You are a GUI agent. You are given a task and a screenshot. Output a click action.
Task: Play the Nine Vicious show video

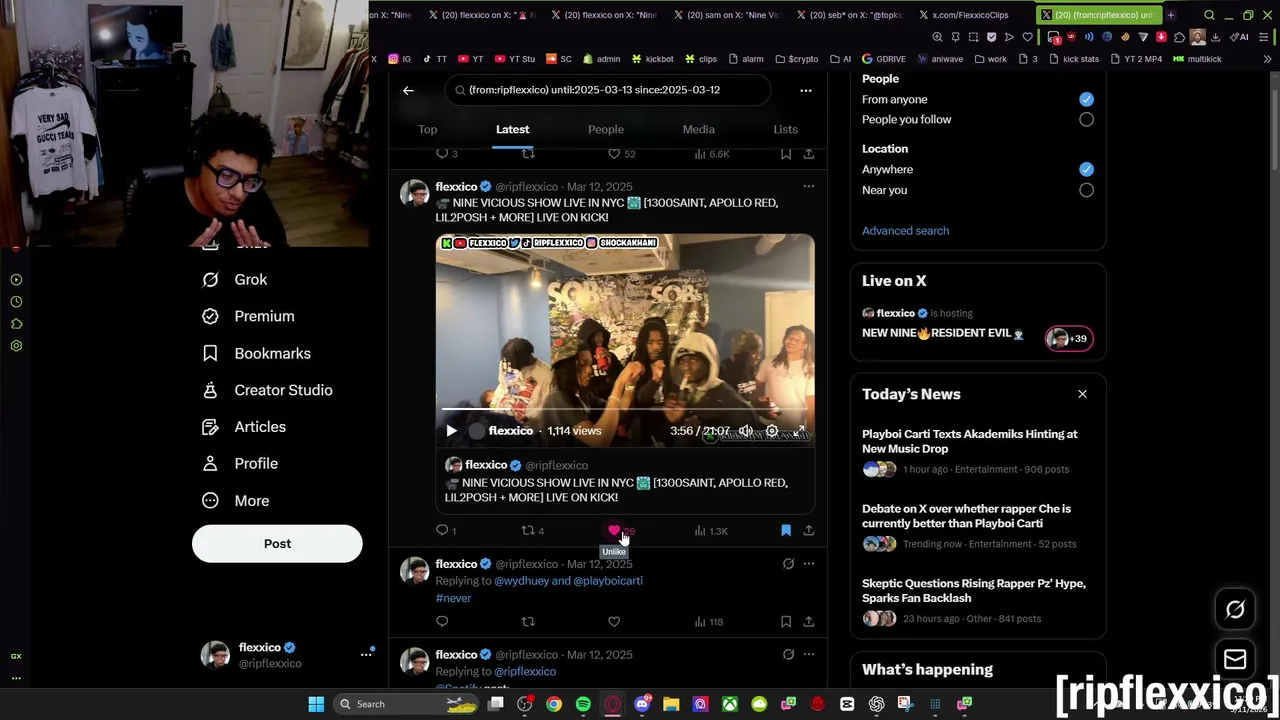tap(451, 431)
